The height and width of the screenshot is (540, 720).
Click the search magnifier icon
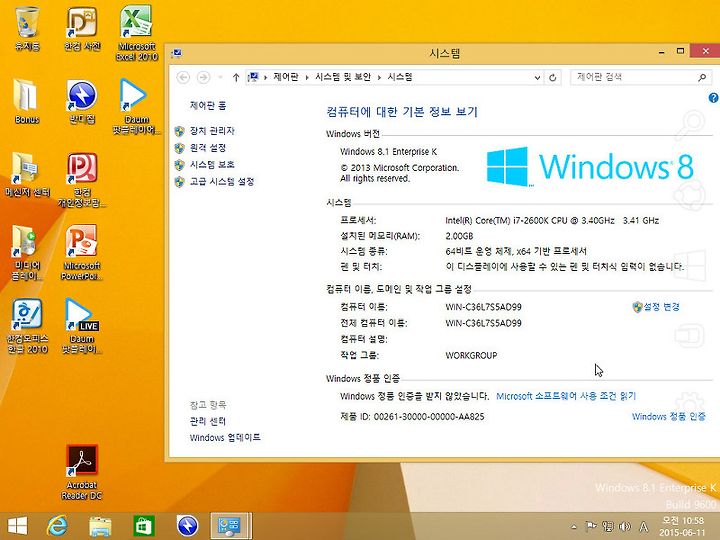pyautogui.click(x=702, y=77)
